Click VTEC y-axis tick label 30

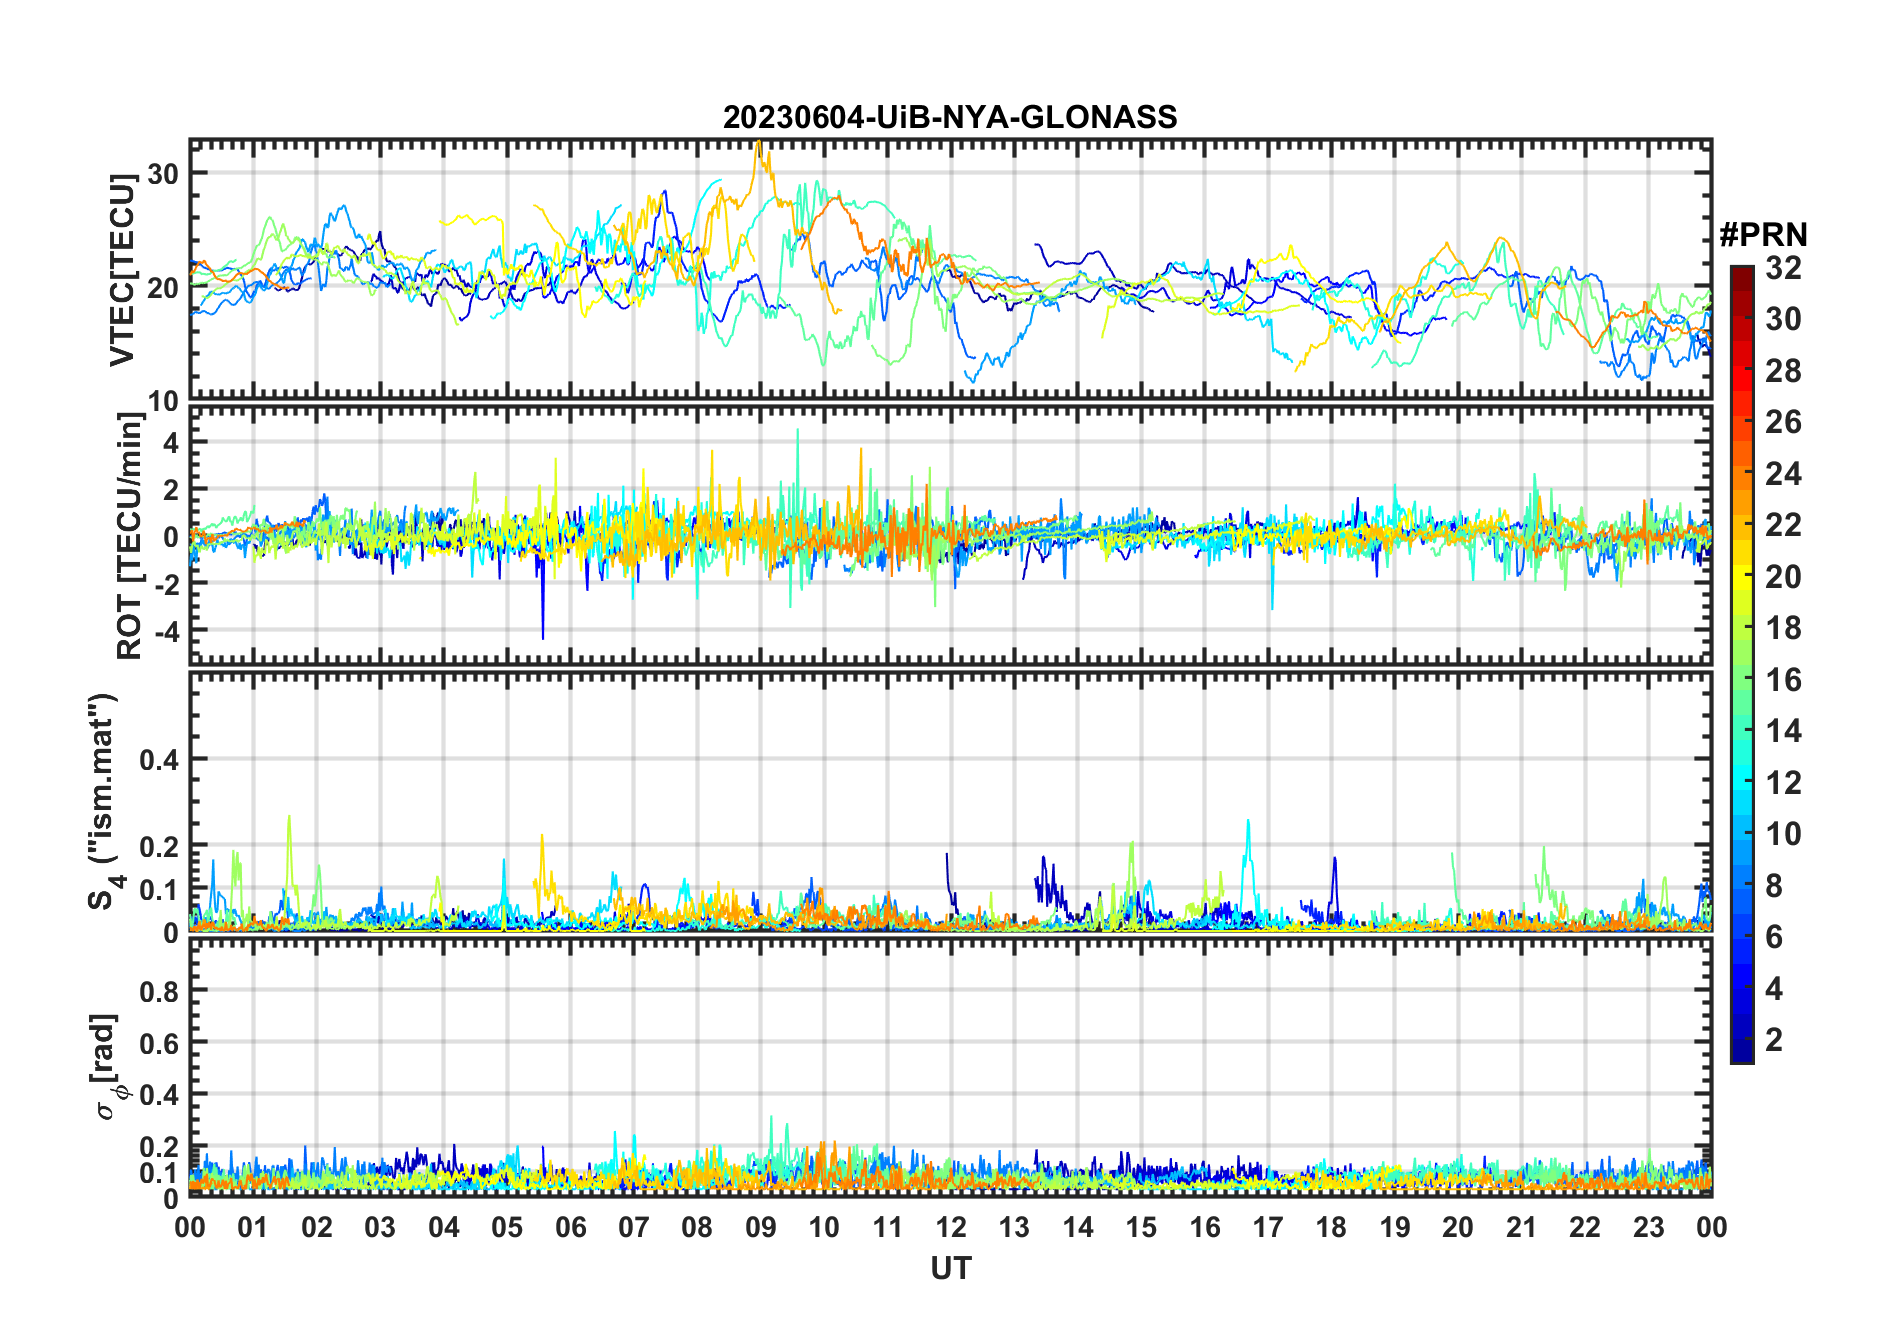[x=163, y=174]
